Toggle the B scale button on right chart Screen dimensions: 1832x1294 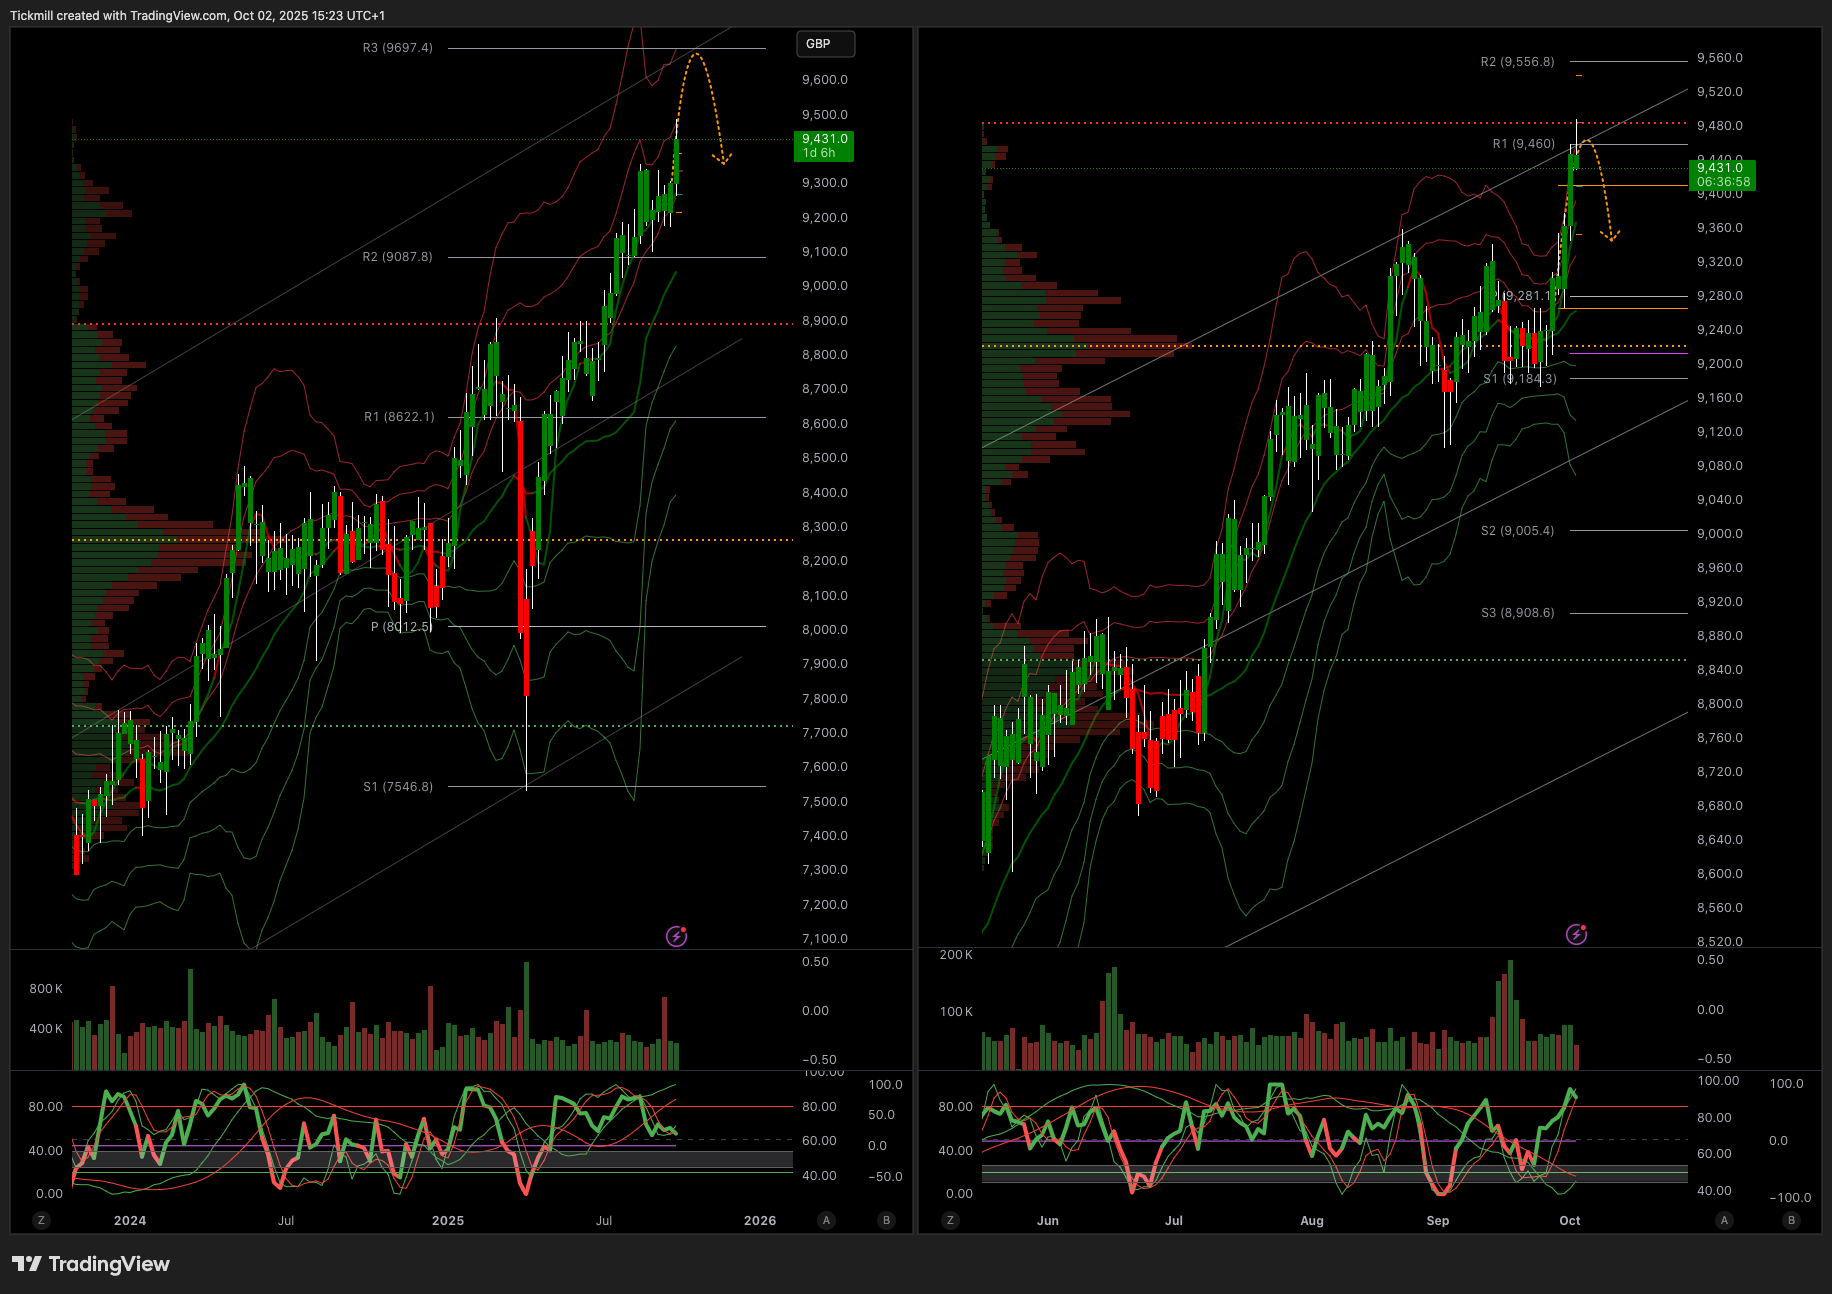[1791, 1220]
